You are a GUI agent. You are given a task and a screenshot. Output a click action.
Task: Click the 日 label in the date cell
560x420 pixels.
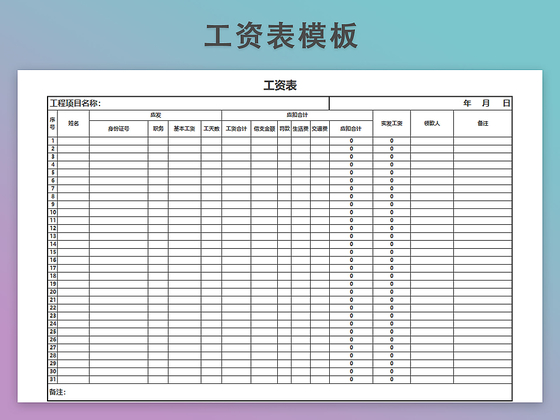tap(506, 103)
